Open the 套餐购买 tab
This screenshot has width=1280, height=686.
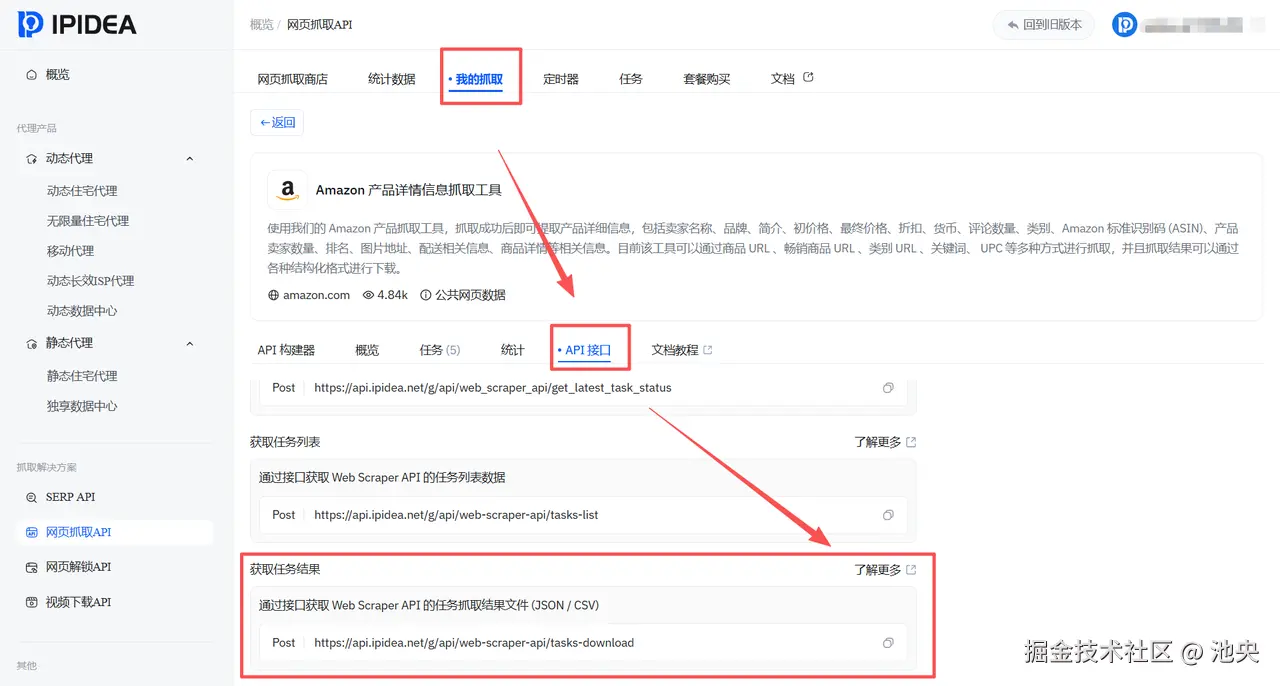tap(707, 79)
